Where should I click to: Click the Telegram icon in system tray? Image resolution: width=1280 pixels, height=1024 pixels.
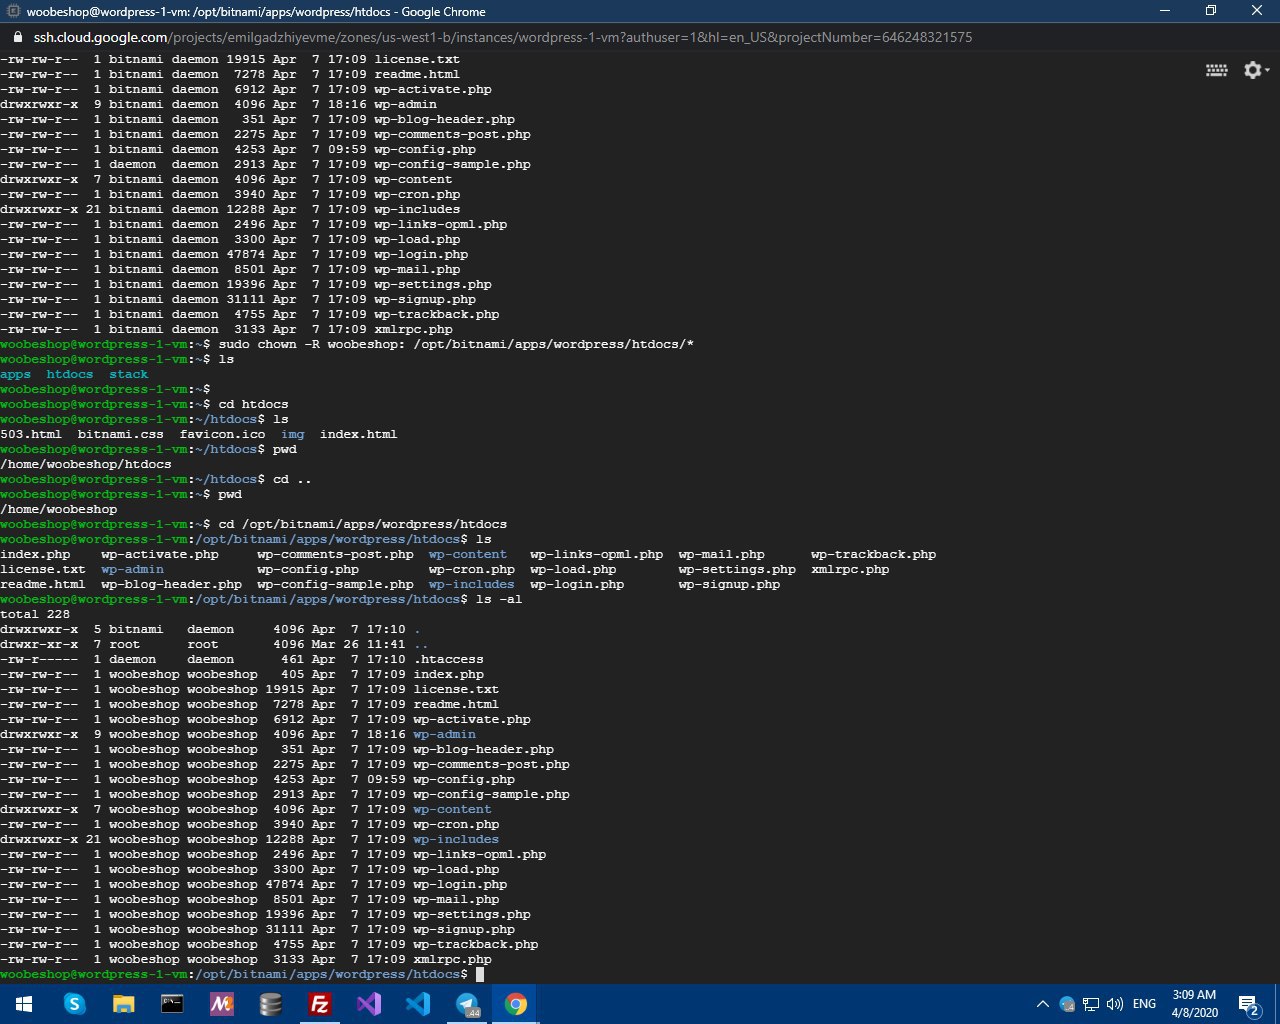[1067, 1004]
